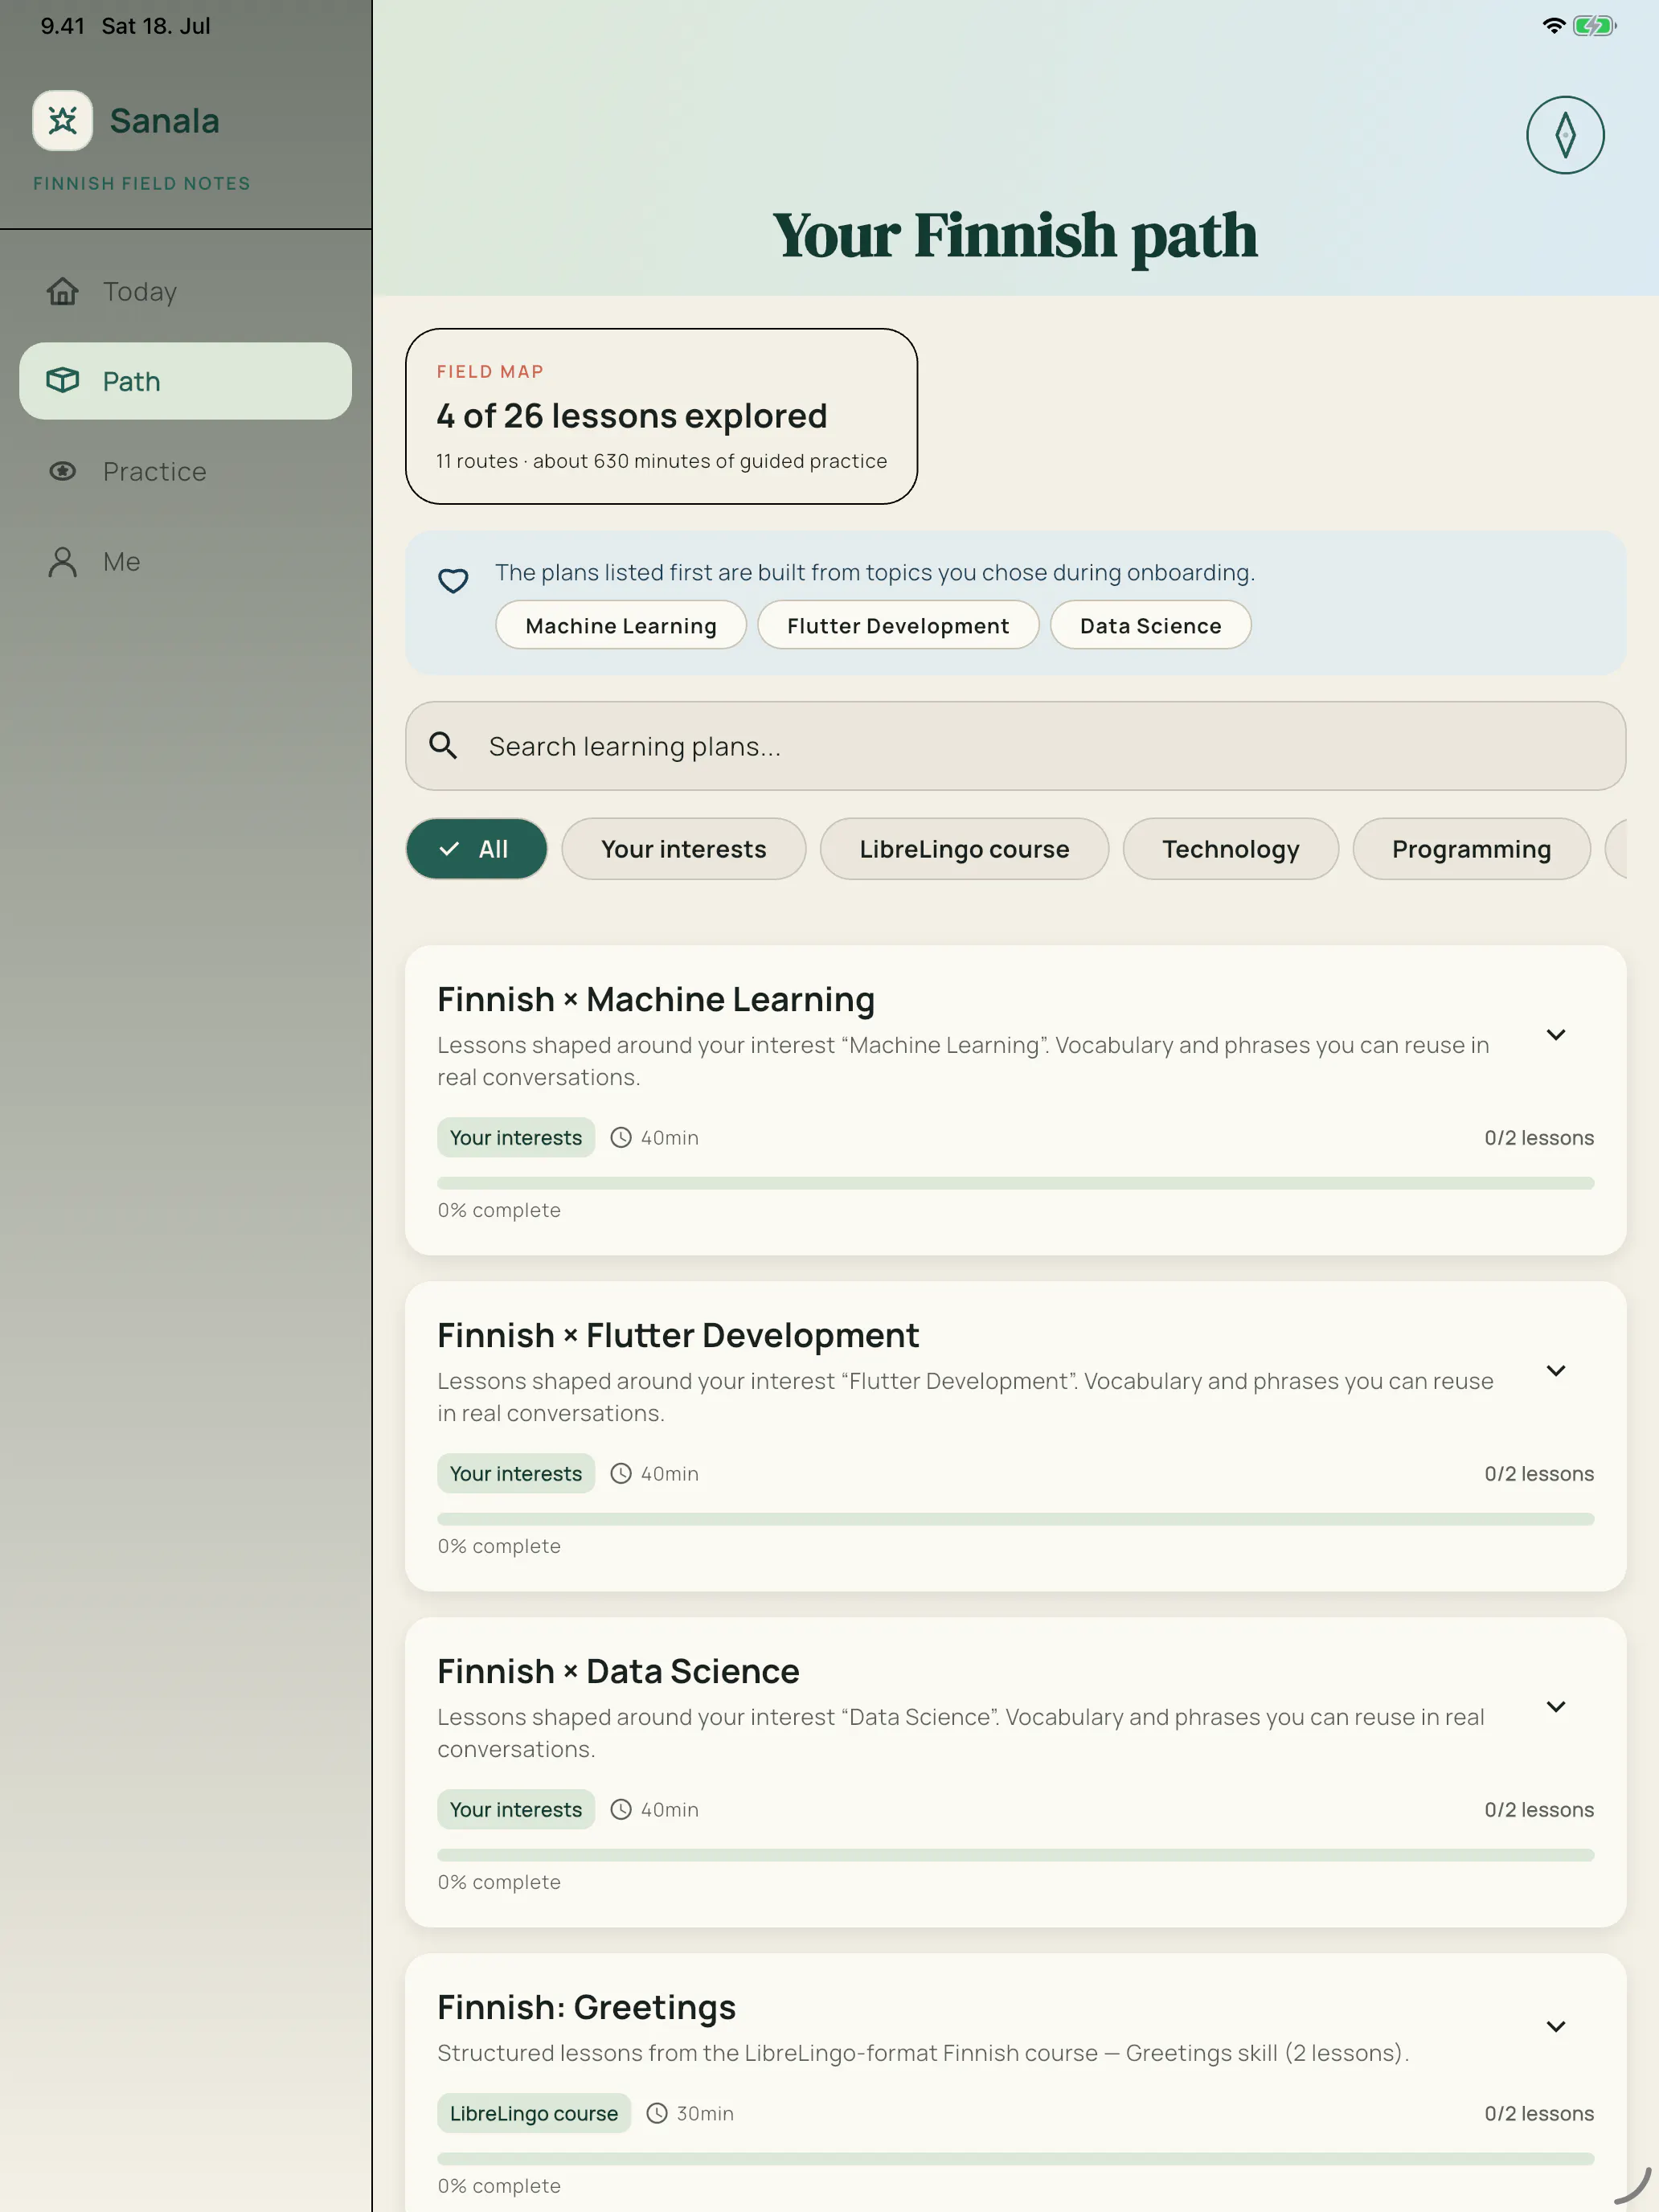Click the Practice eye icon
The image size is (1659, 2212).
(62, 471)
